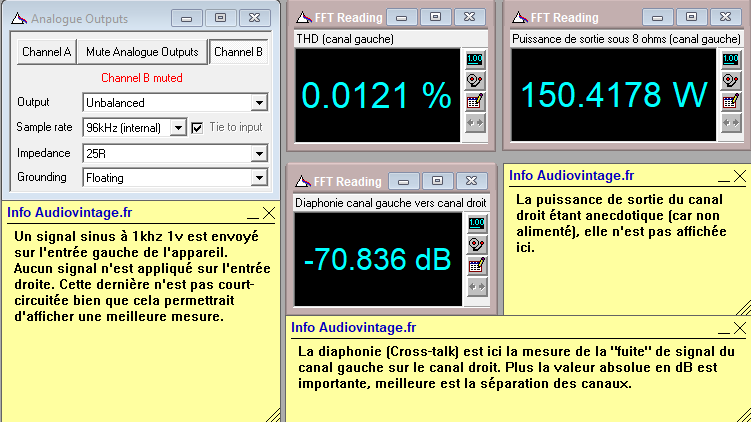Click the double-arrow icon in THD reading window
The image size is (751, 422).
(x=475, y=123)
